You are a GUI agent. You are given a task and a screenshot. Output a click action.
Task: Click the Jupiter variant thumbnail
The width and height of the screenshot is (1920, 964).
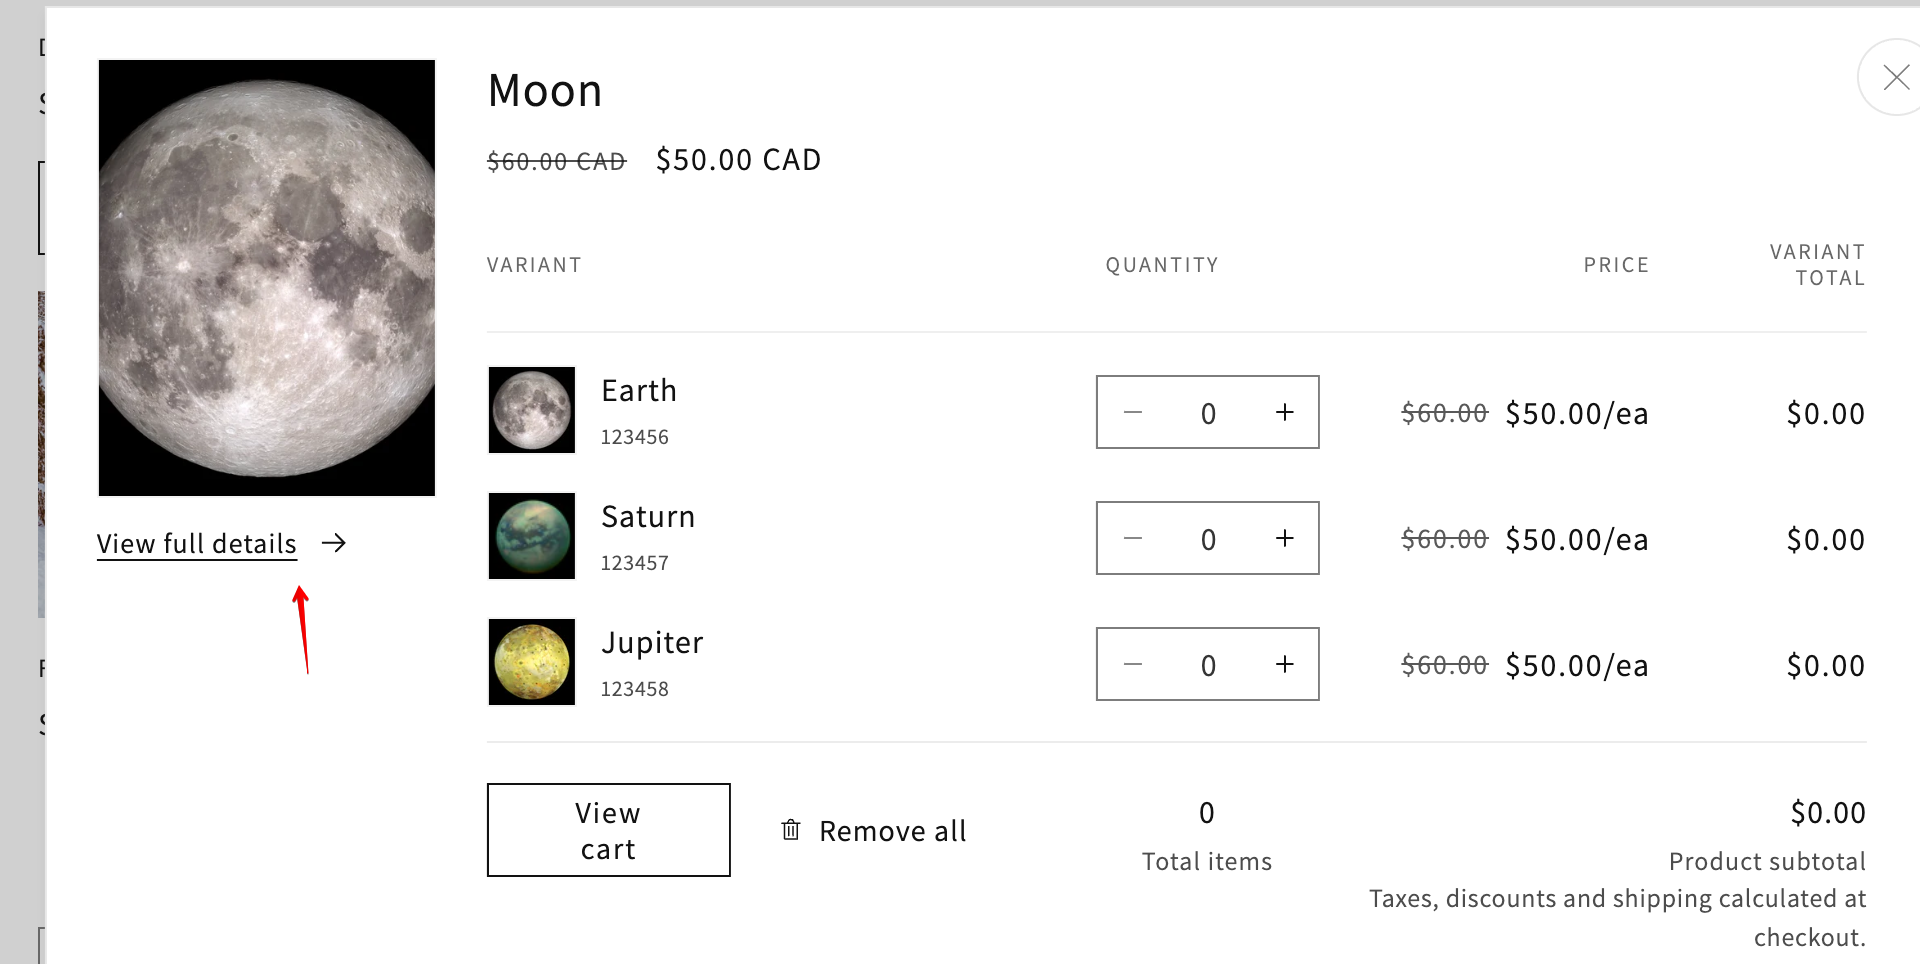tap(532, 662)
